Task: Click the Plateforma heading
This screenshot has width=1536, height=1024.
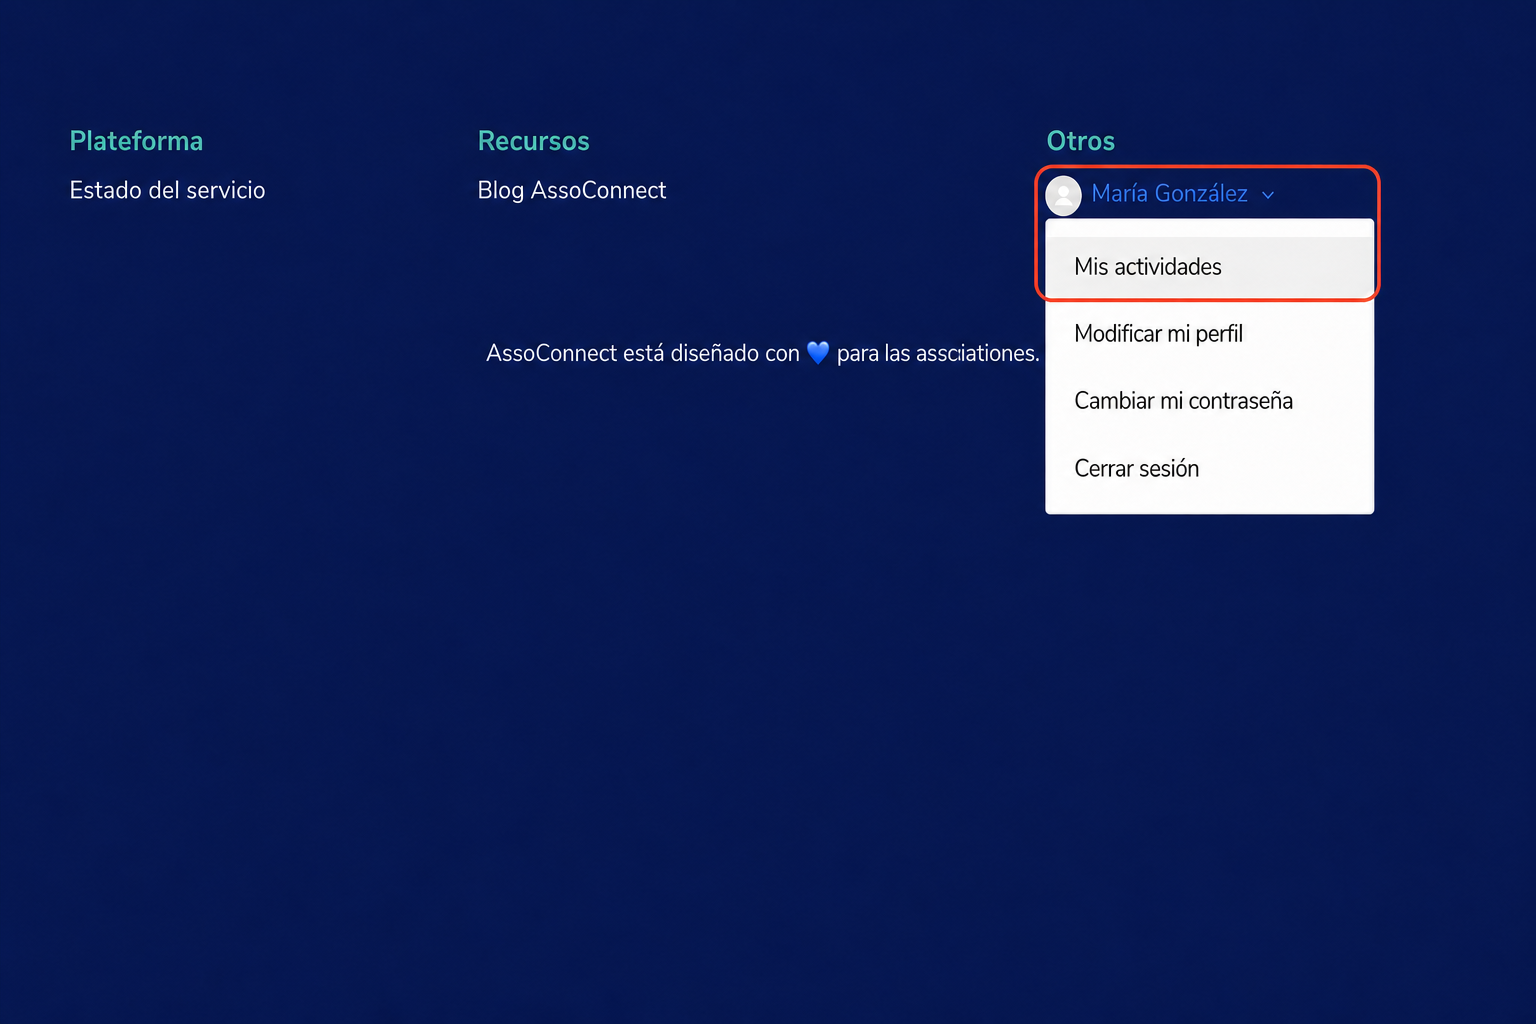Action: click(136, 141)
